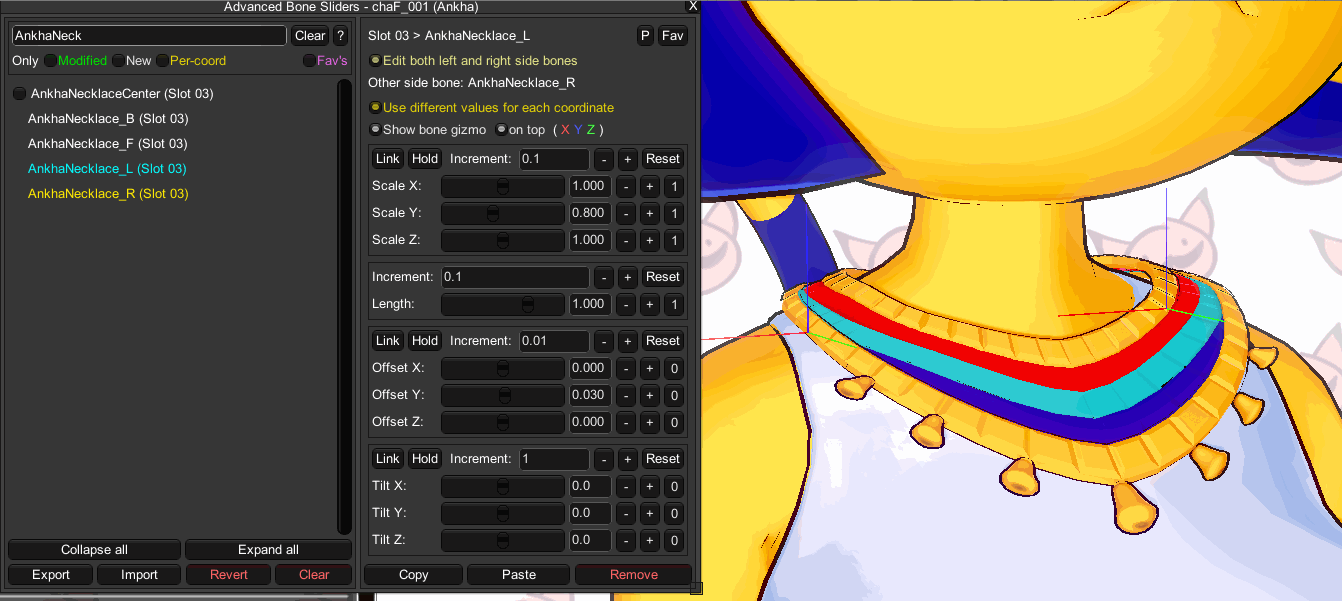Increase Scale increment with plus button
Screen dimensions: 1342x601
[627, 159]
